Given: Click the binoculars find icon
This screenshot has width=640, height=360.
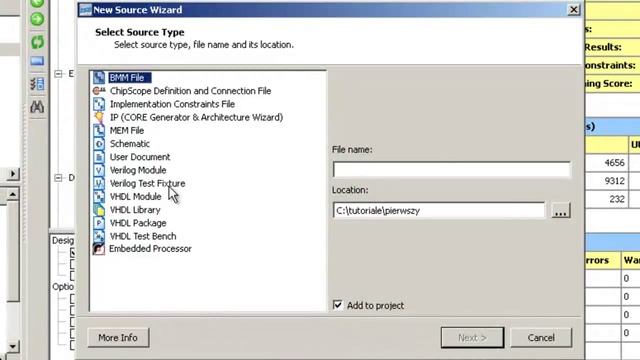Looking at the screenshot, I should (x=37, y=107).
